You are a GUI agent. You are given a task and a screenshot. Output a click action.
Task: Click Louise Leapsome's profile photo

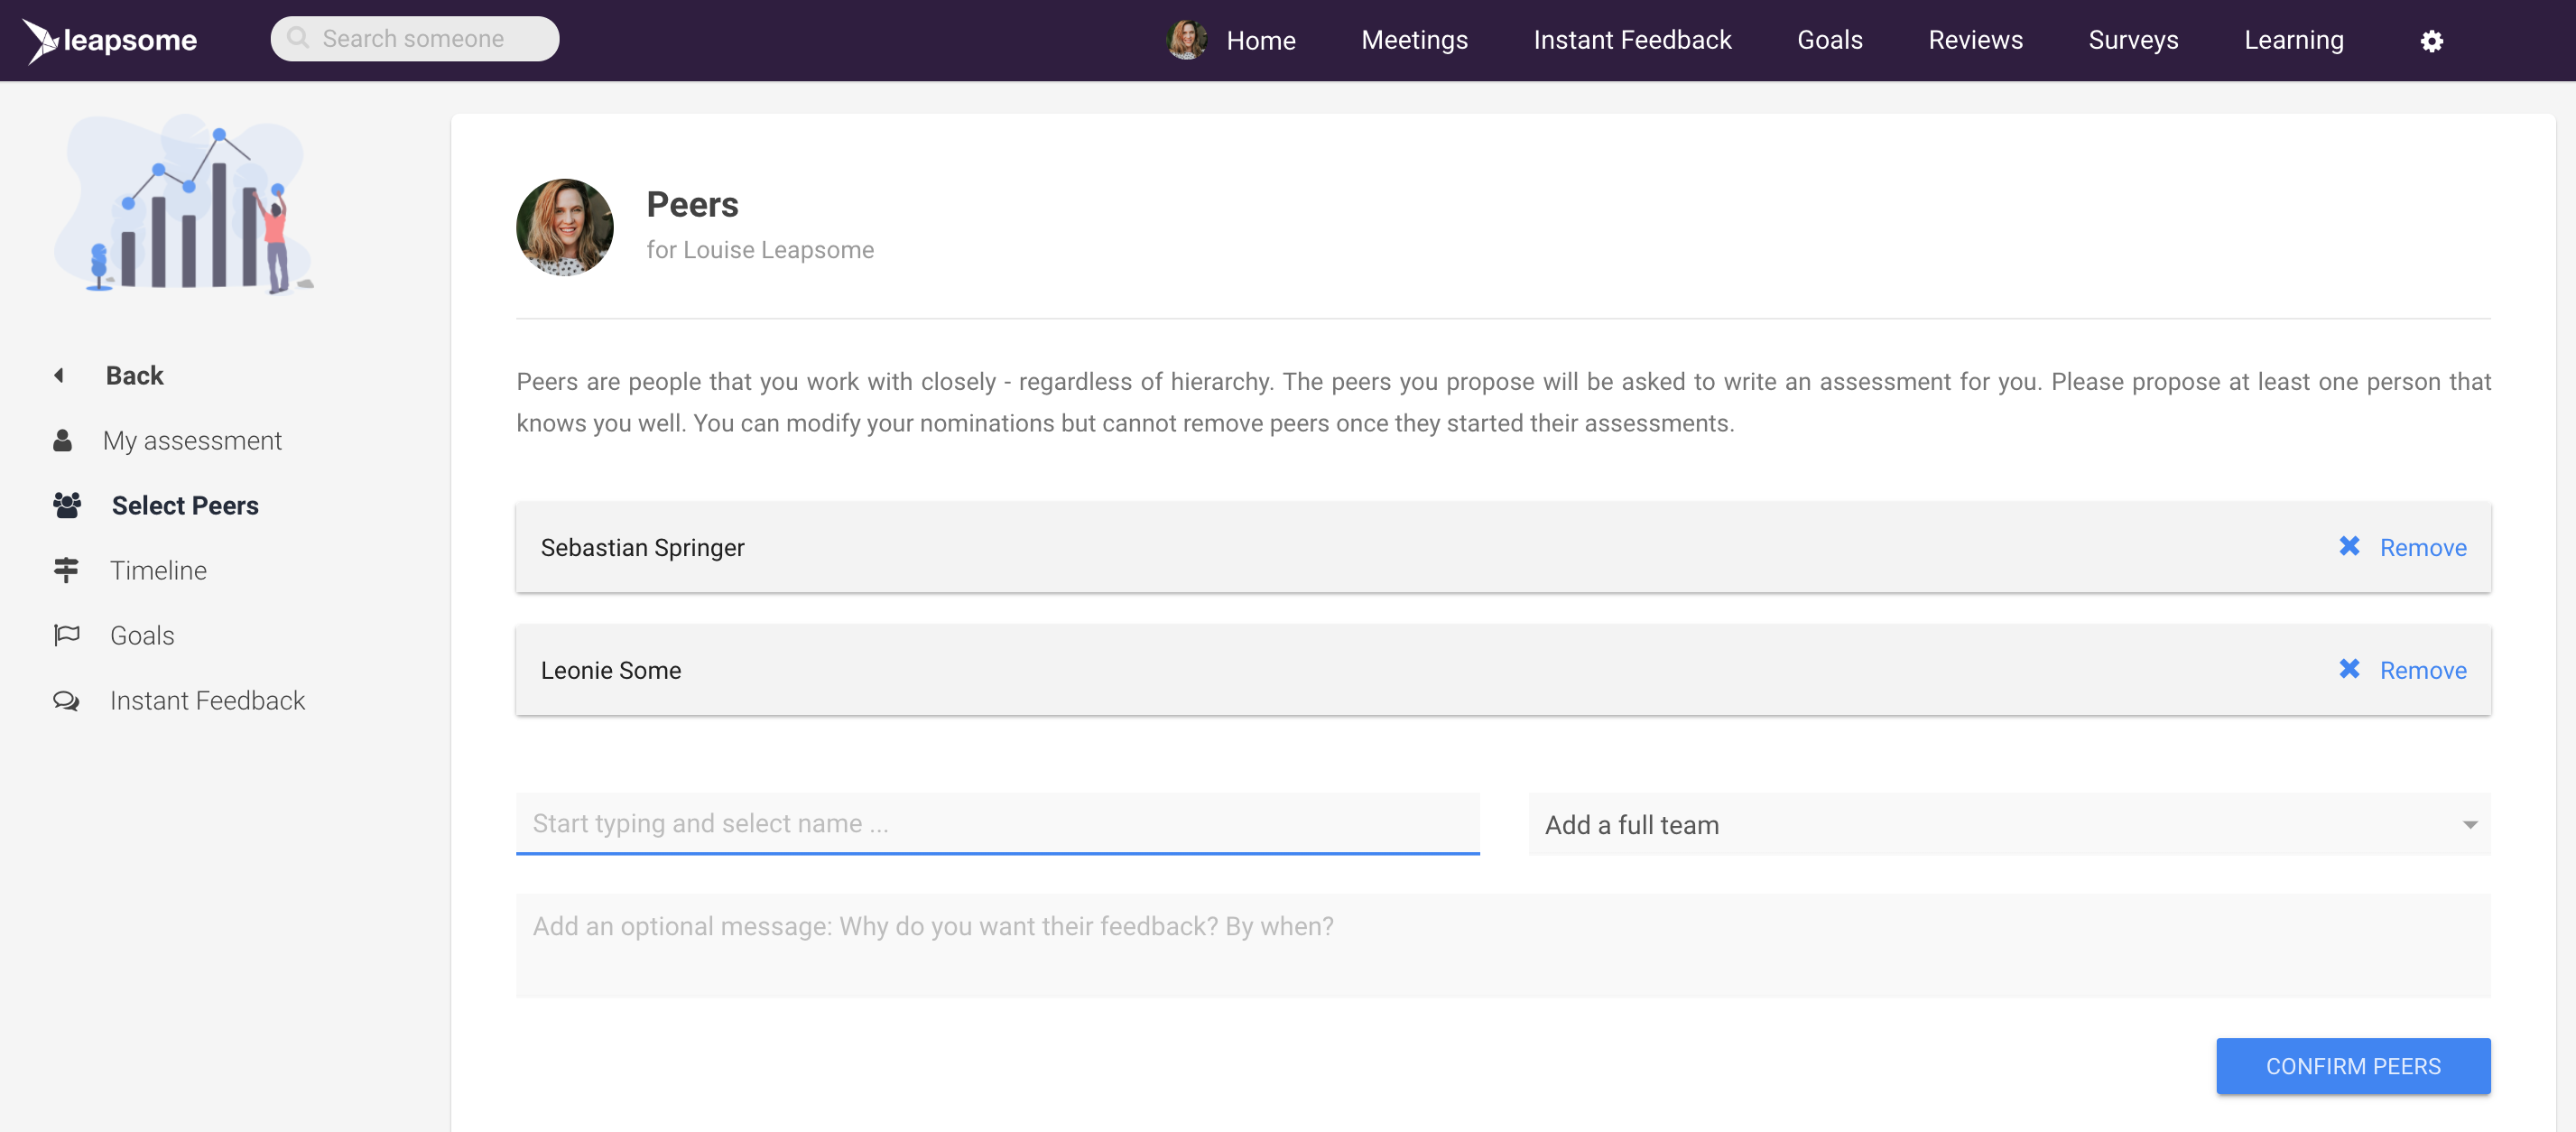pyautogui.click(x=565, y=227)
